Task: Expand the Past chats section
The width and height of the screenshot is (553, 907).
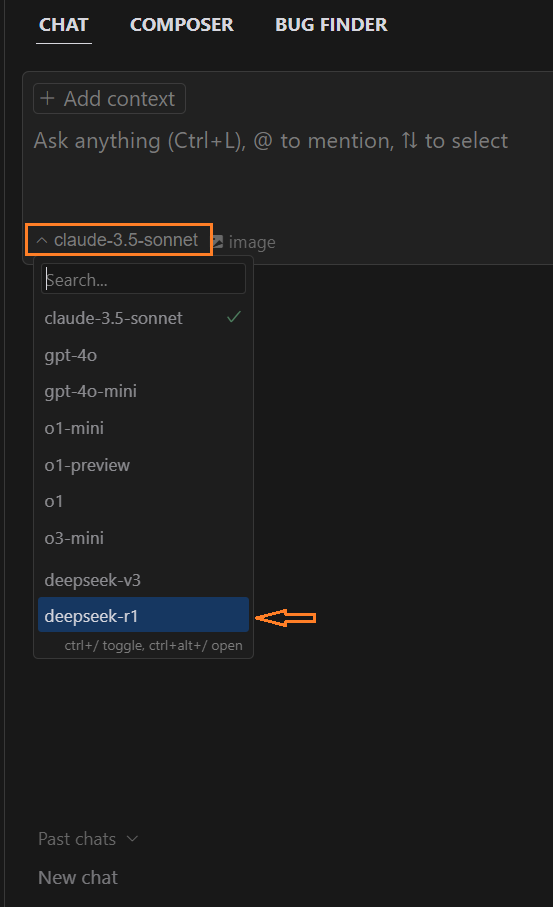Action: [88, 839]
